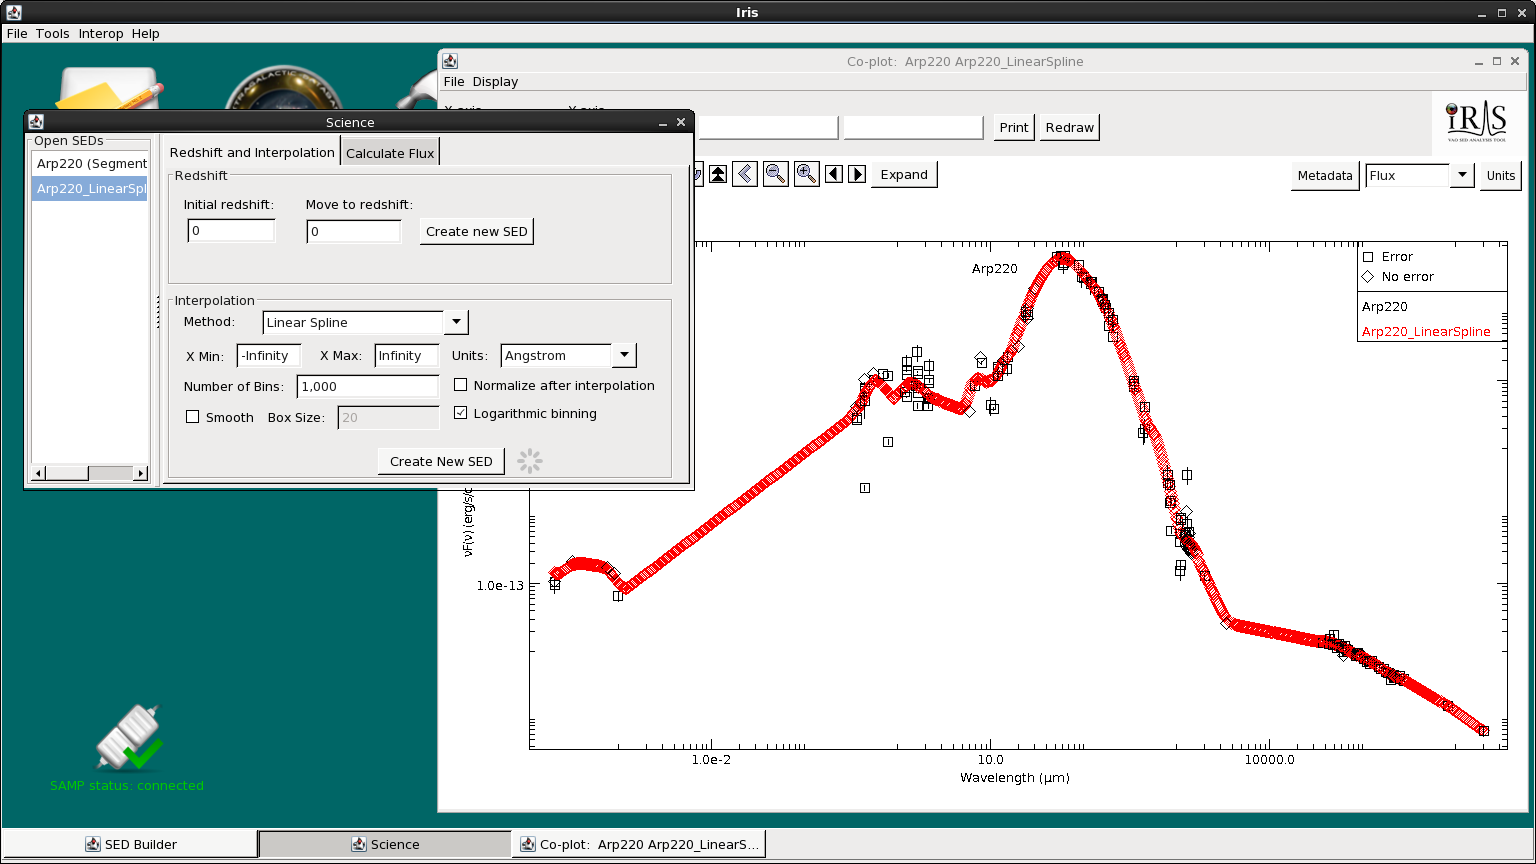Click the Number of Bins field
1536x864 pixels.
pos(368,386)
